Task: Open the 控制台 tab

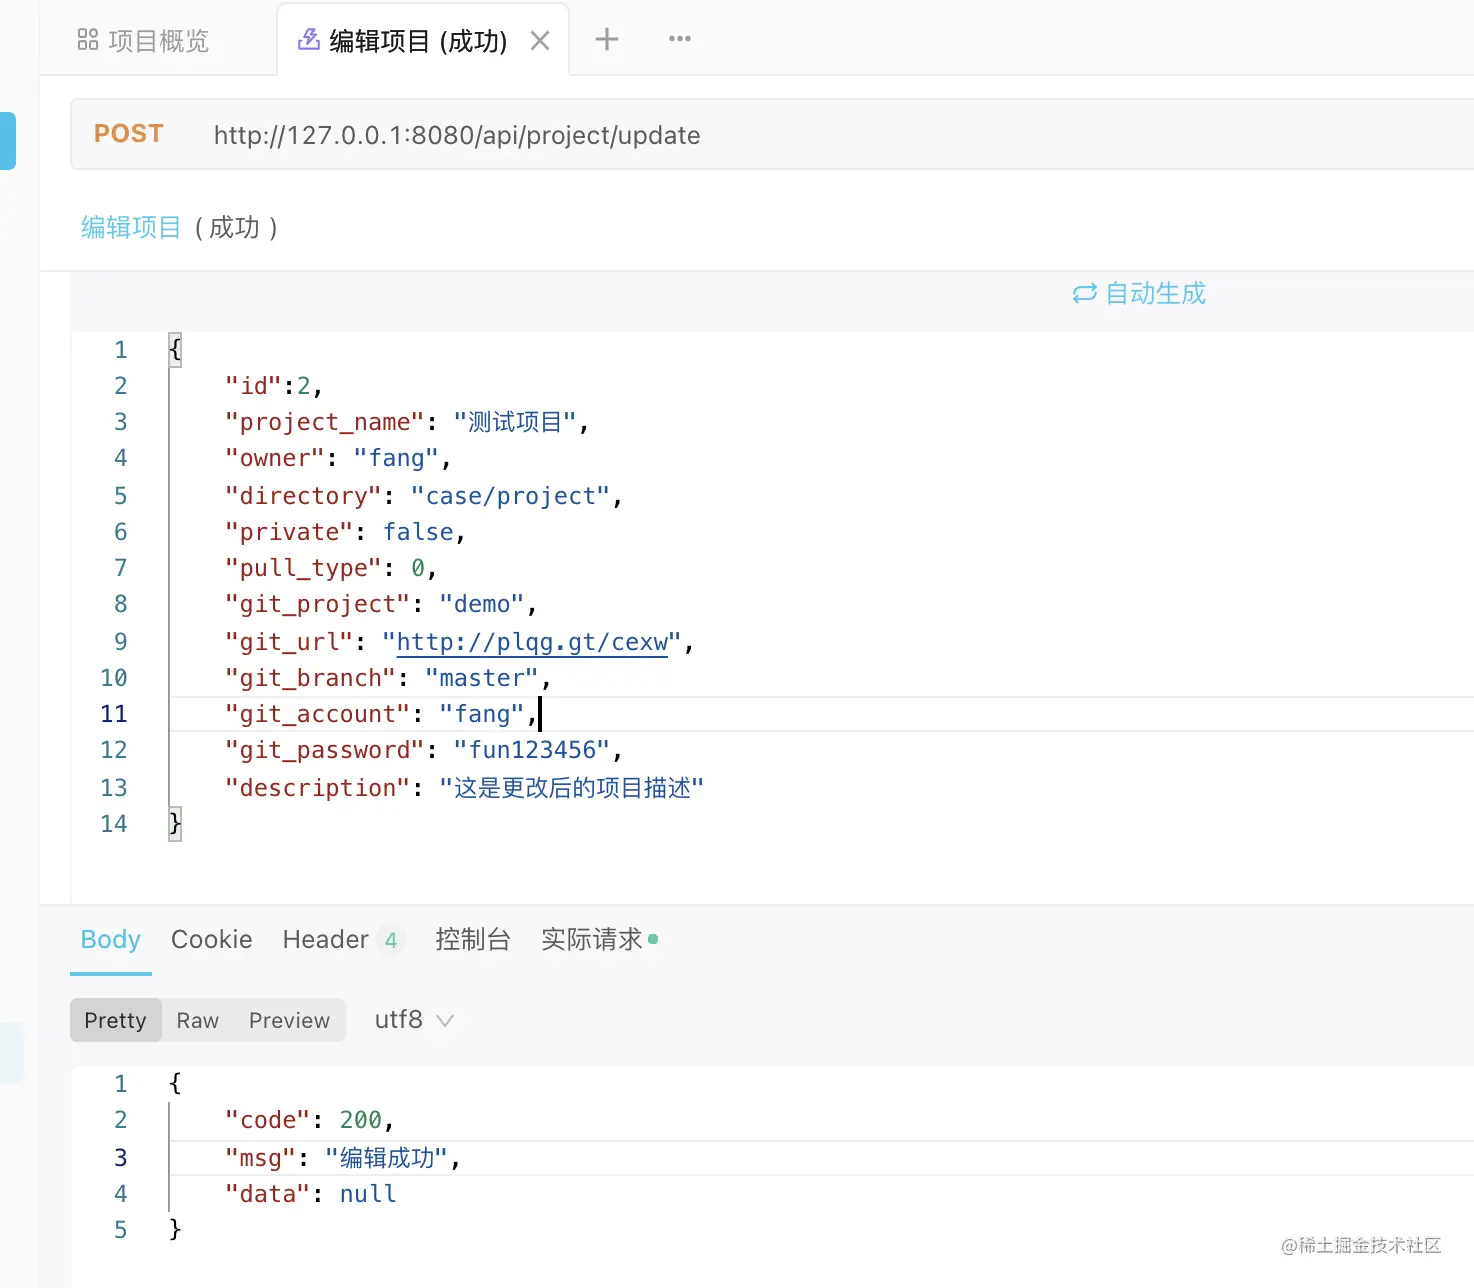Action: 472,939
